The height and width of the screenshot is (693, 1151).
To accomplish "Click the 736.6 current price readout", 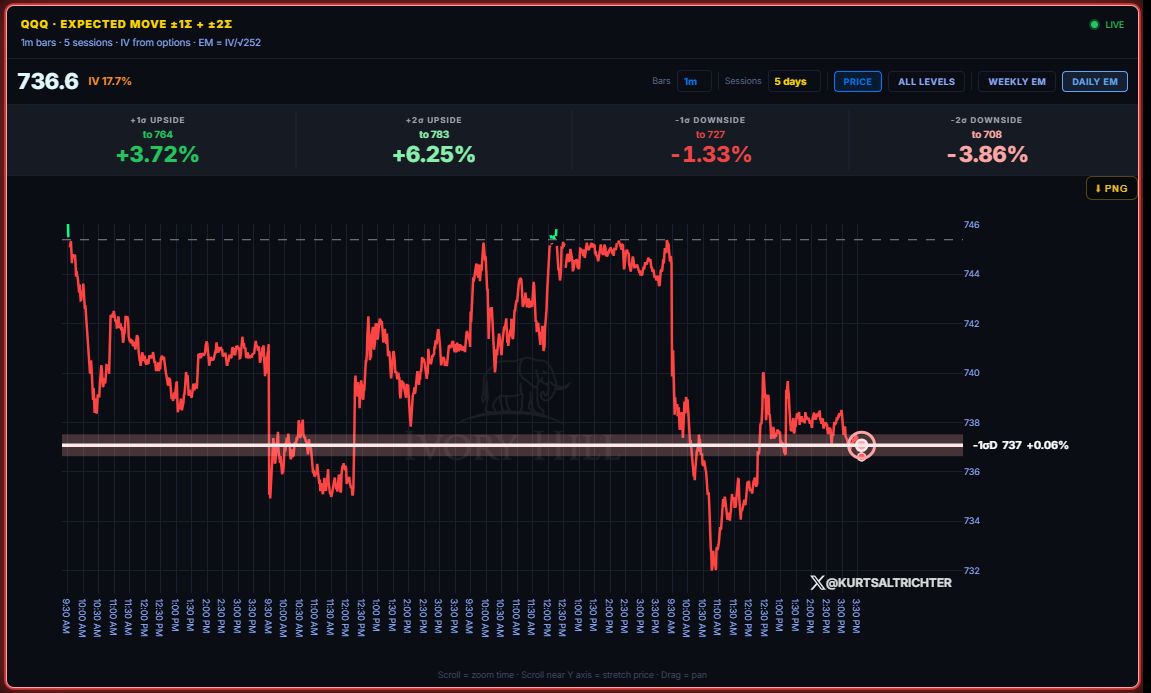I will point(48,81).
